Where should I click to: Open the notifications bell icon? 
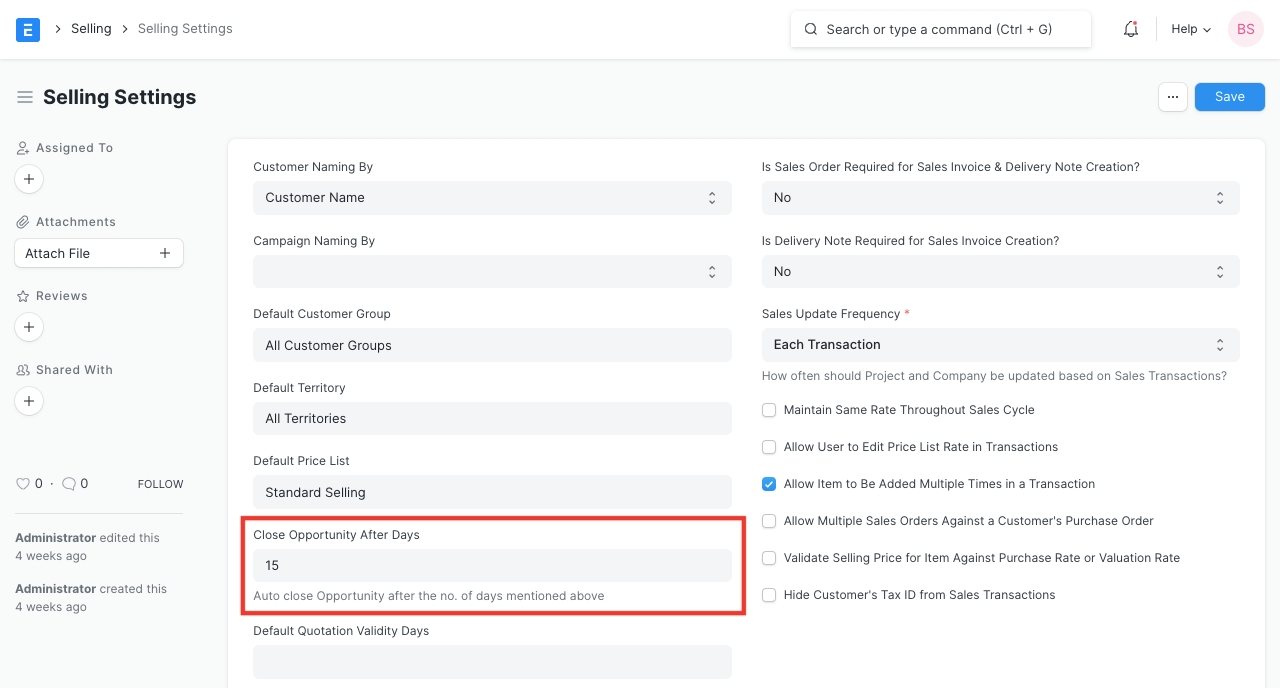(x=1131, y=29)
